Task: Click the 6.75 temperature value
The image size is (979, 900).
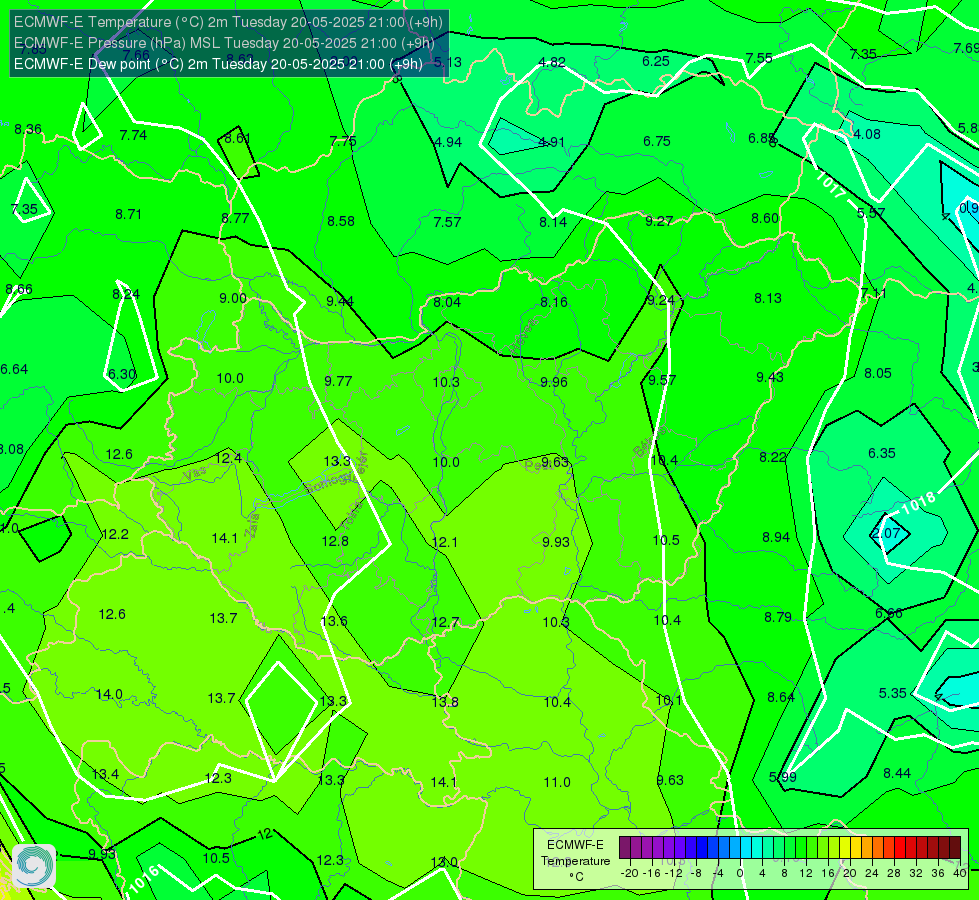Action: pos(657,141)
